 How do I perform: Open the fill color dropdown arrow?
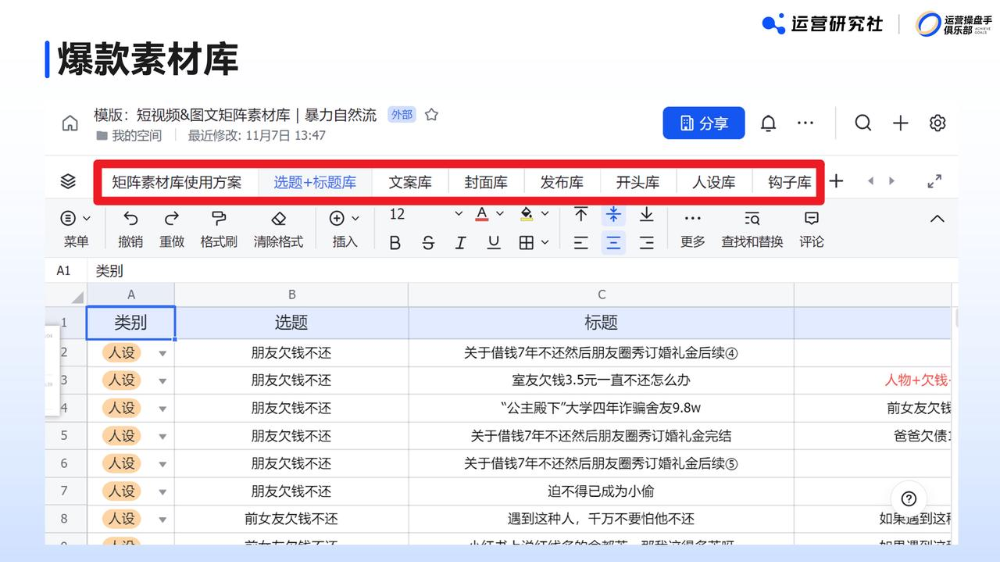(545, 214)
